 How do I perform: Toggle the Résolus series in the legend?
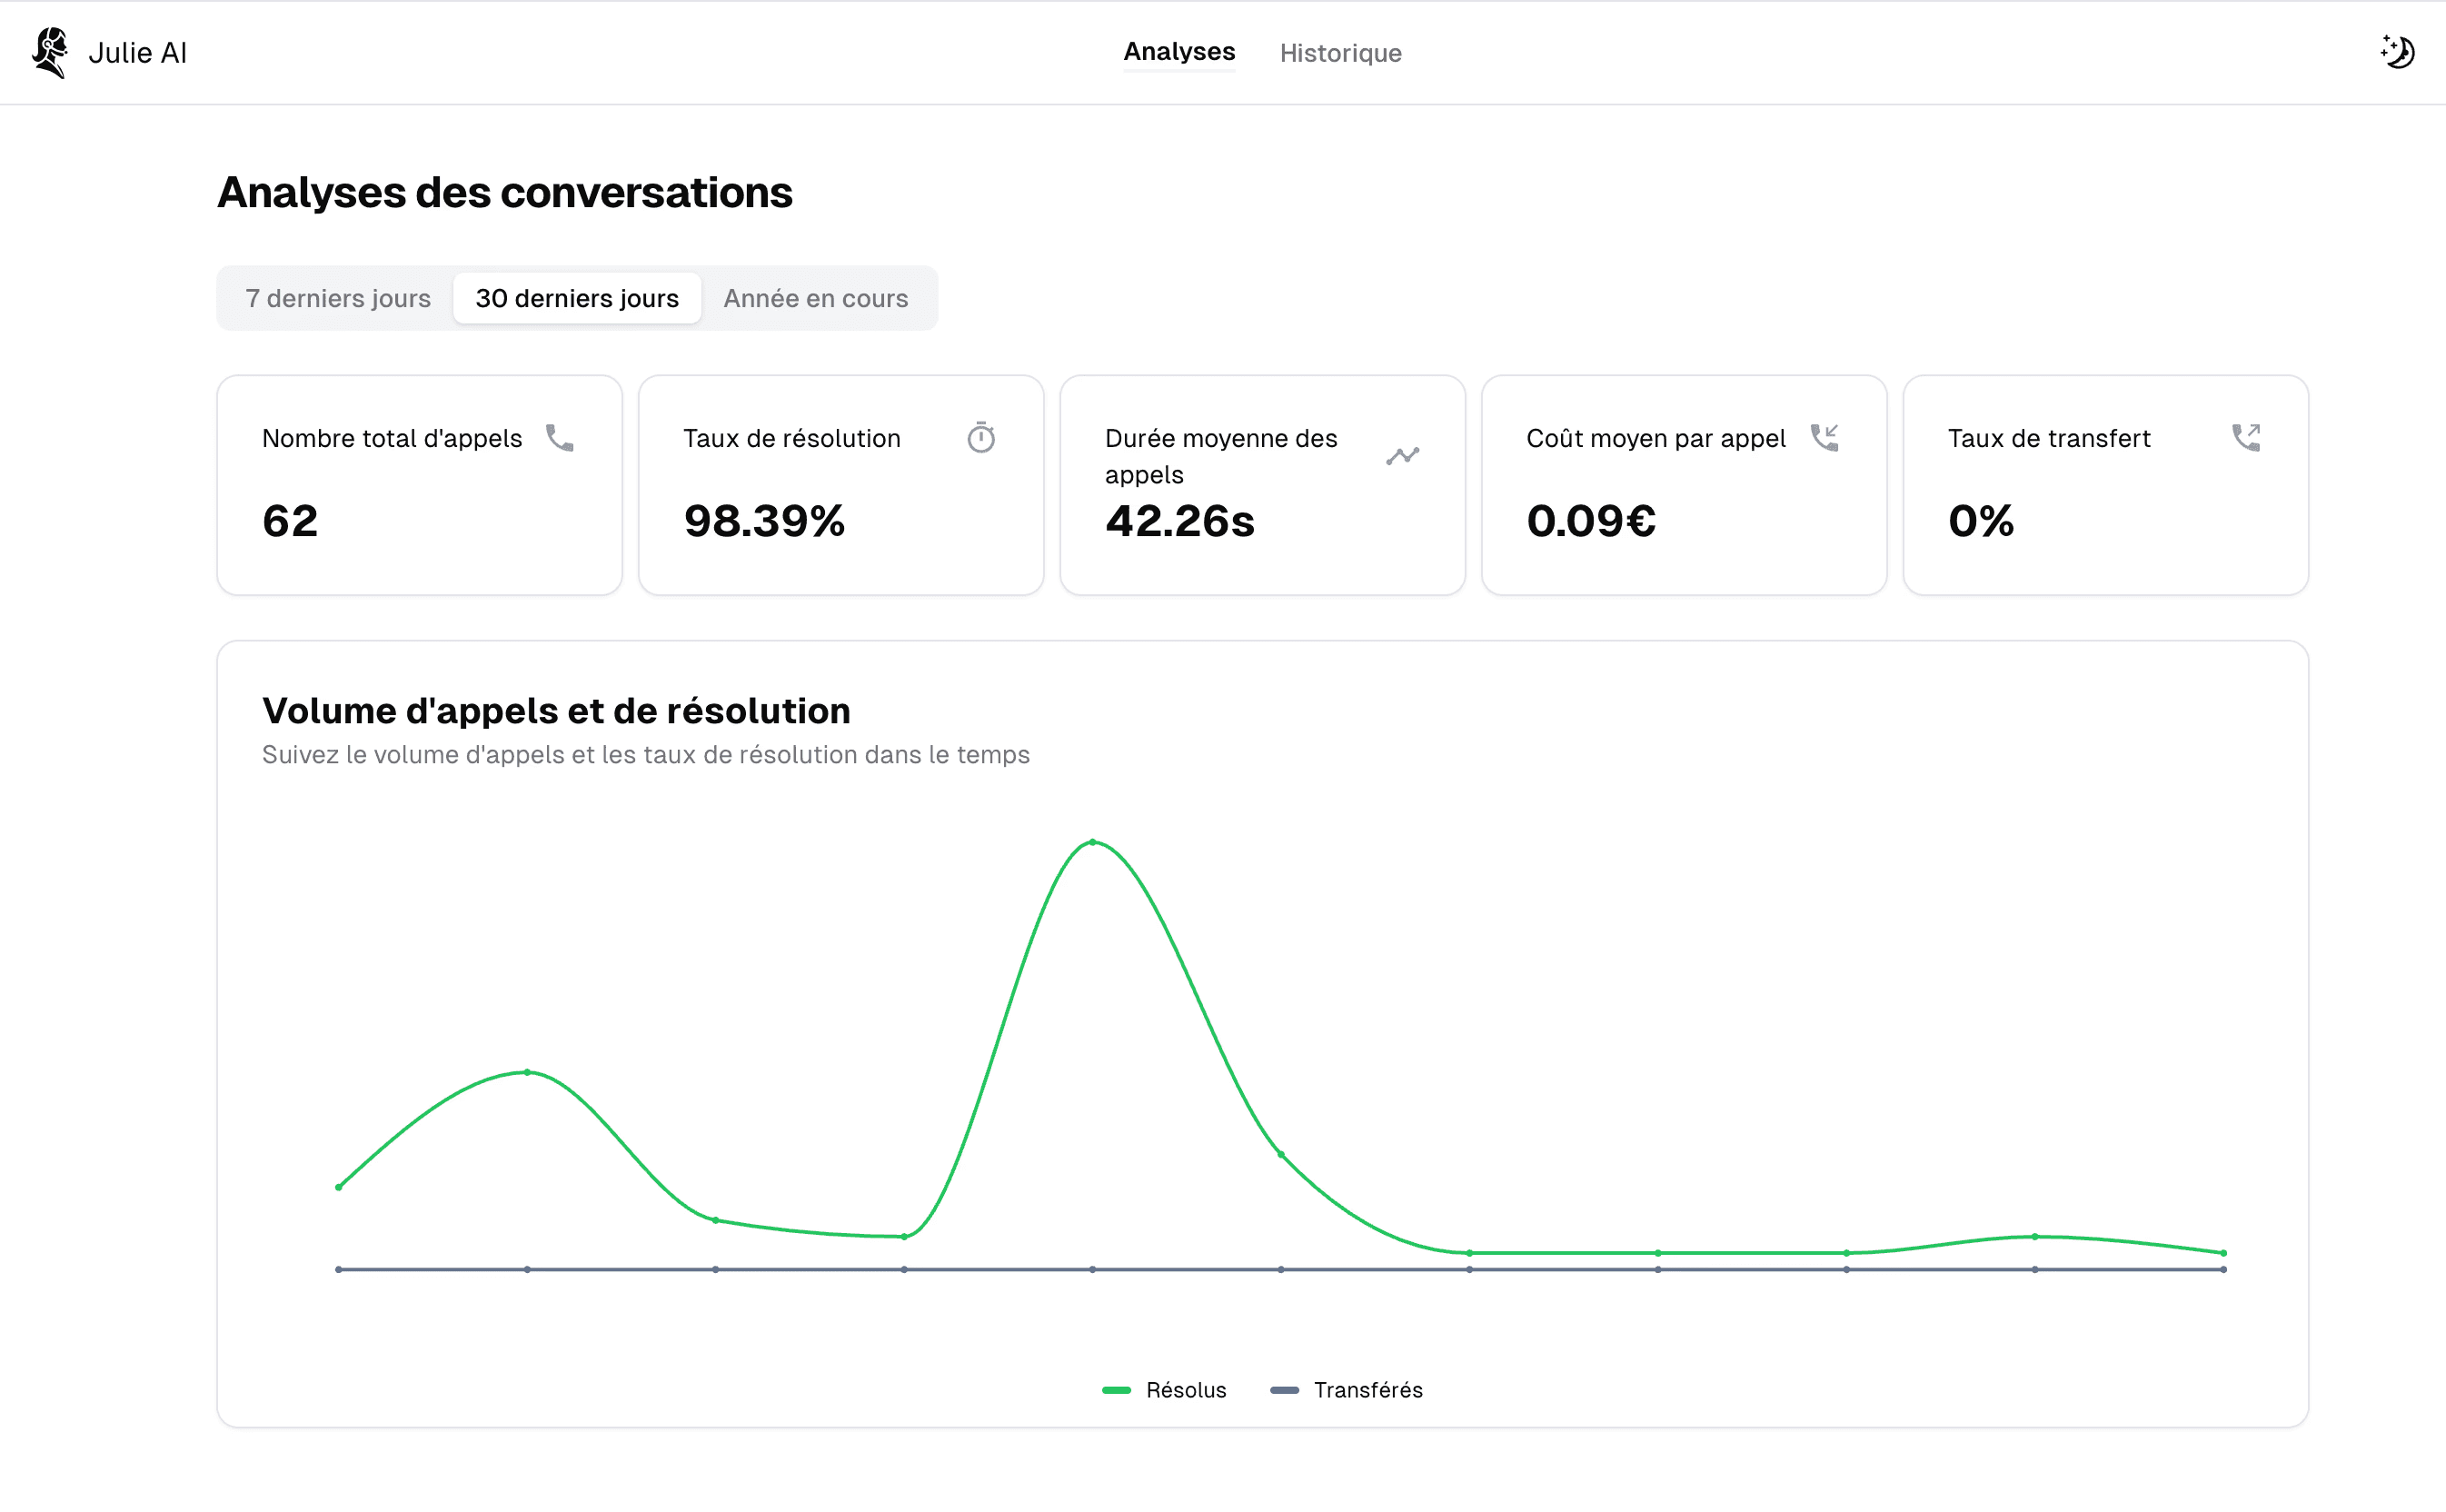1164,1390
